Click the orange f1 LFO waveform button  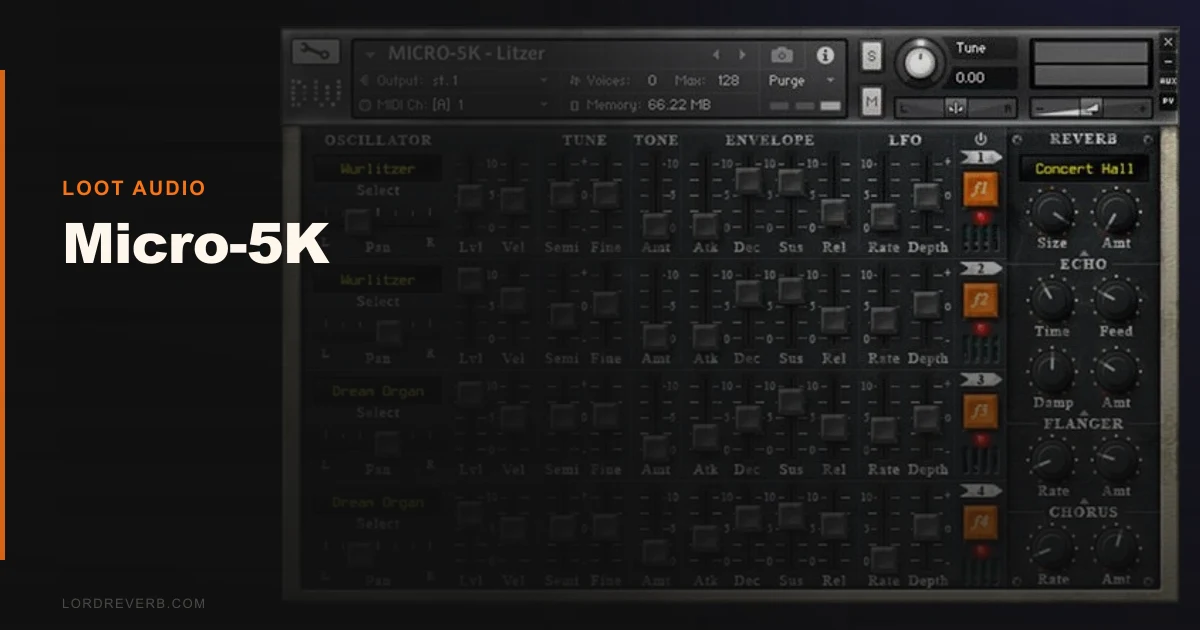(x=980, y=189)
